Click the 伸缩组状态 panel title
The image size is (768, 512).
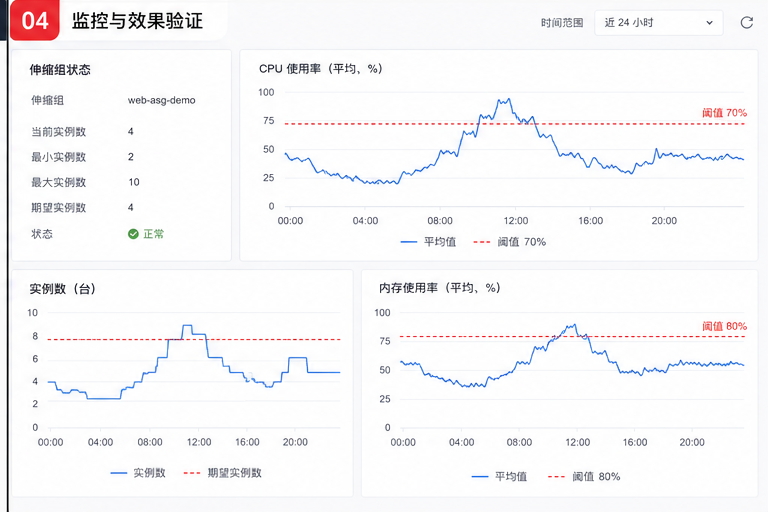pos(60,70)
